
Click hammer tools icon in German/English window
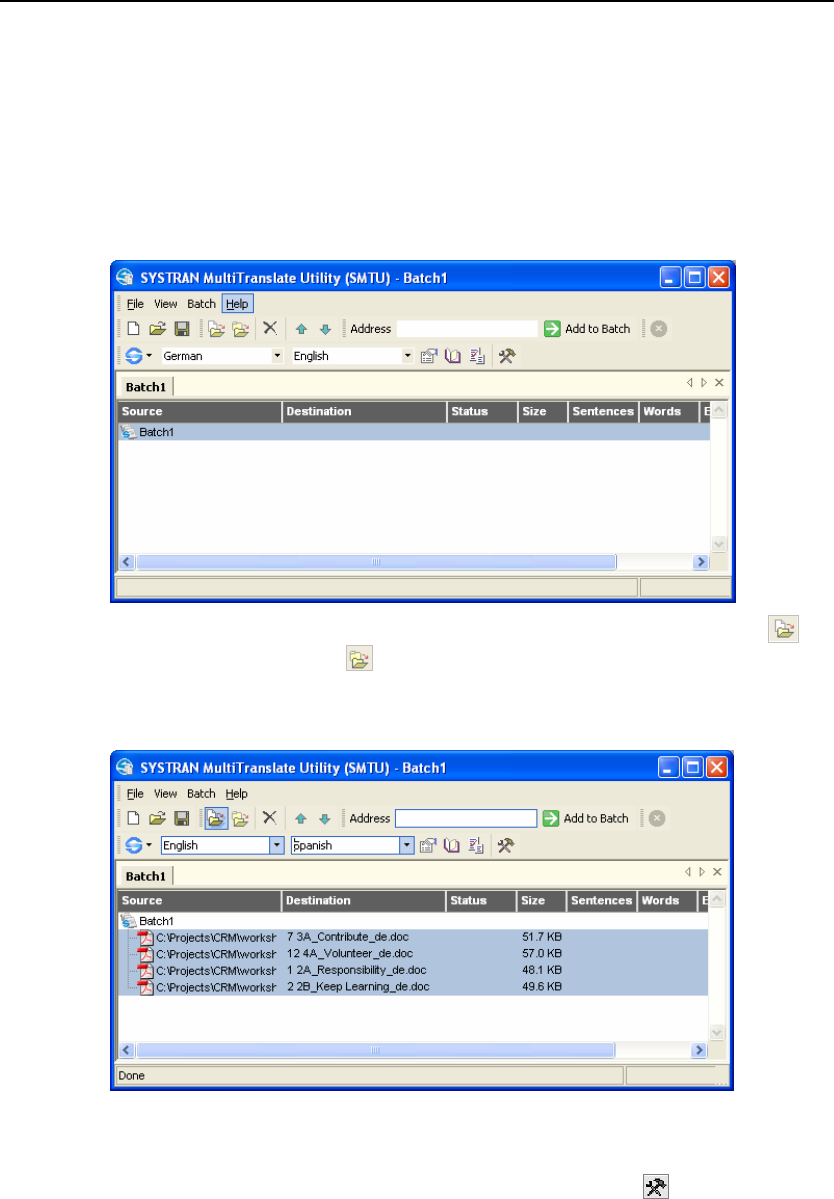[x=507, y=356]
